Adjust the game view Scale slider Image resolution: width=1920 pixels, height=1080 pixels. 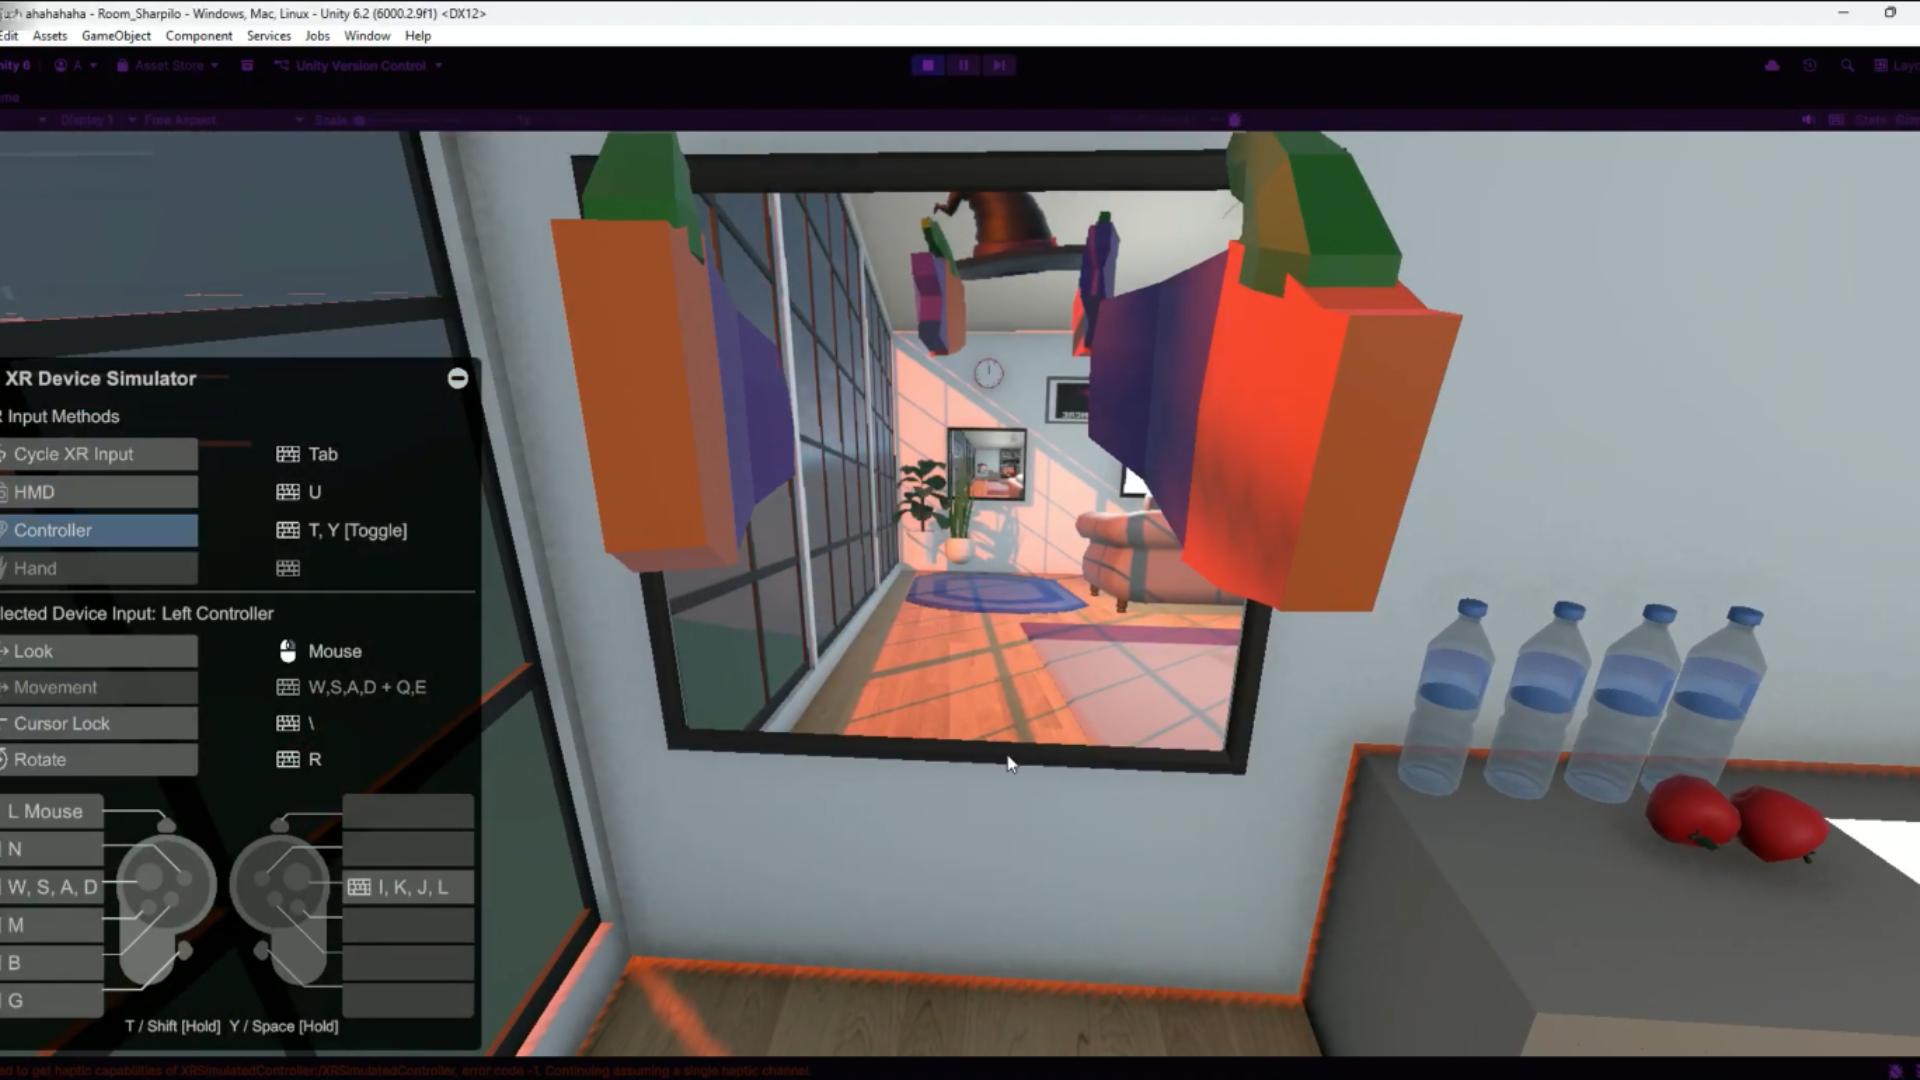pyautogui.click(x=360, y=120)
